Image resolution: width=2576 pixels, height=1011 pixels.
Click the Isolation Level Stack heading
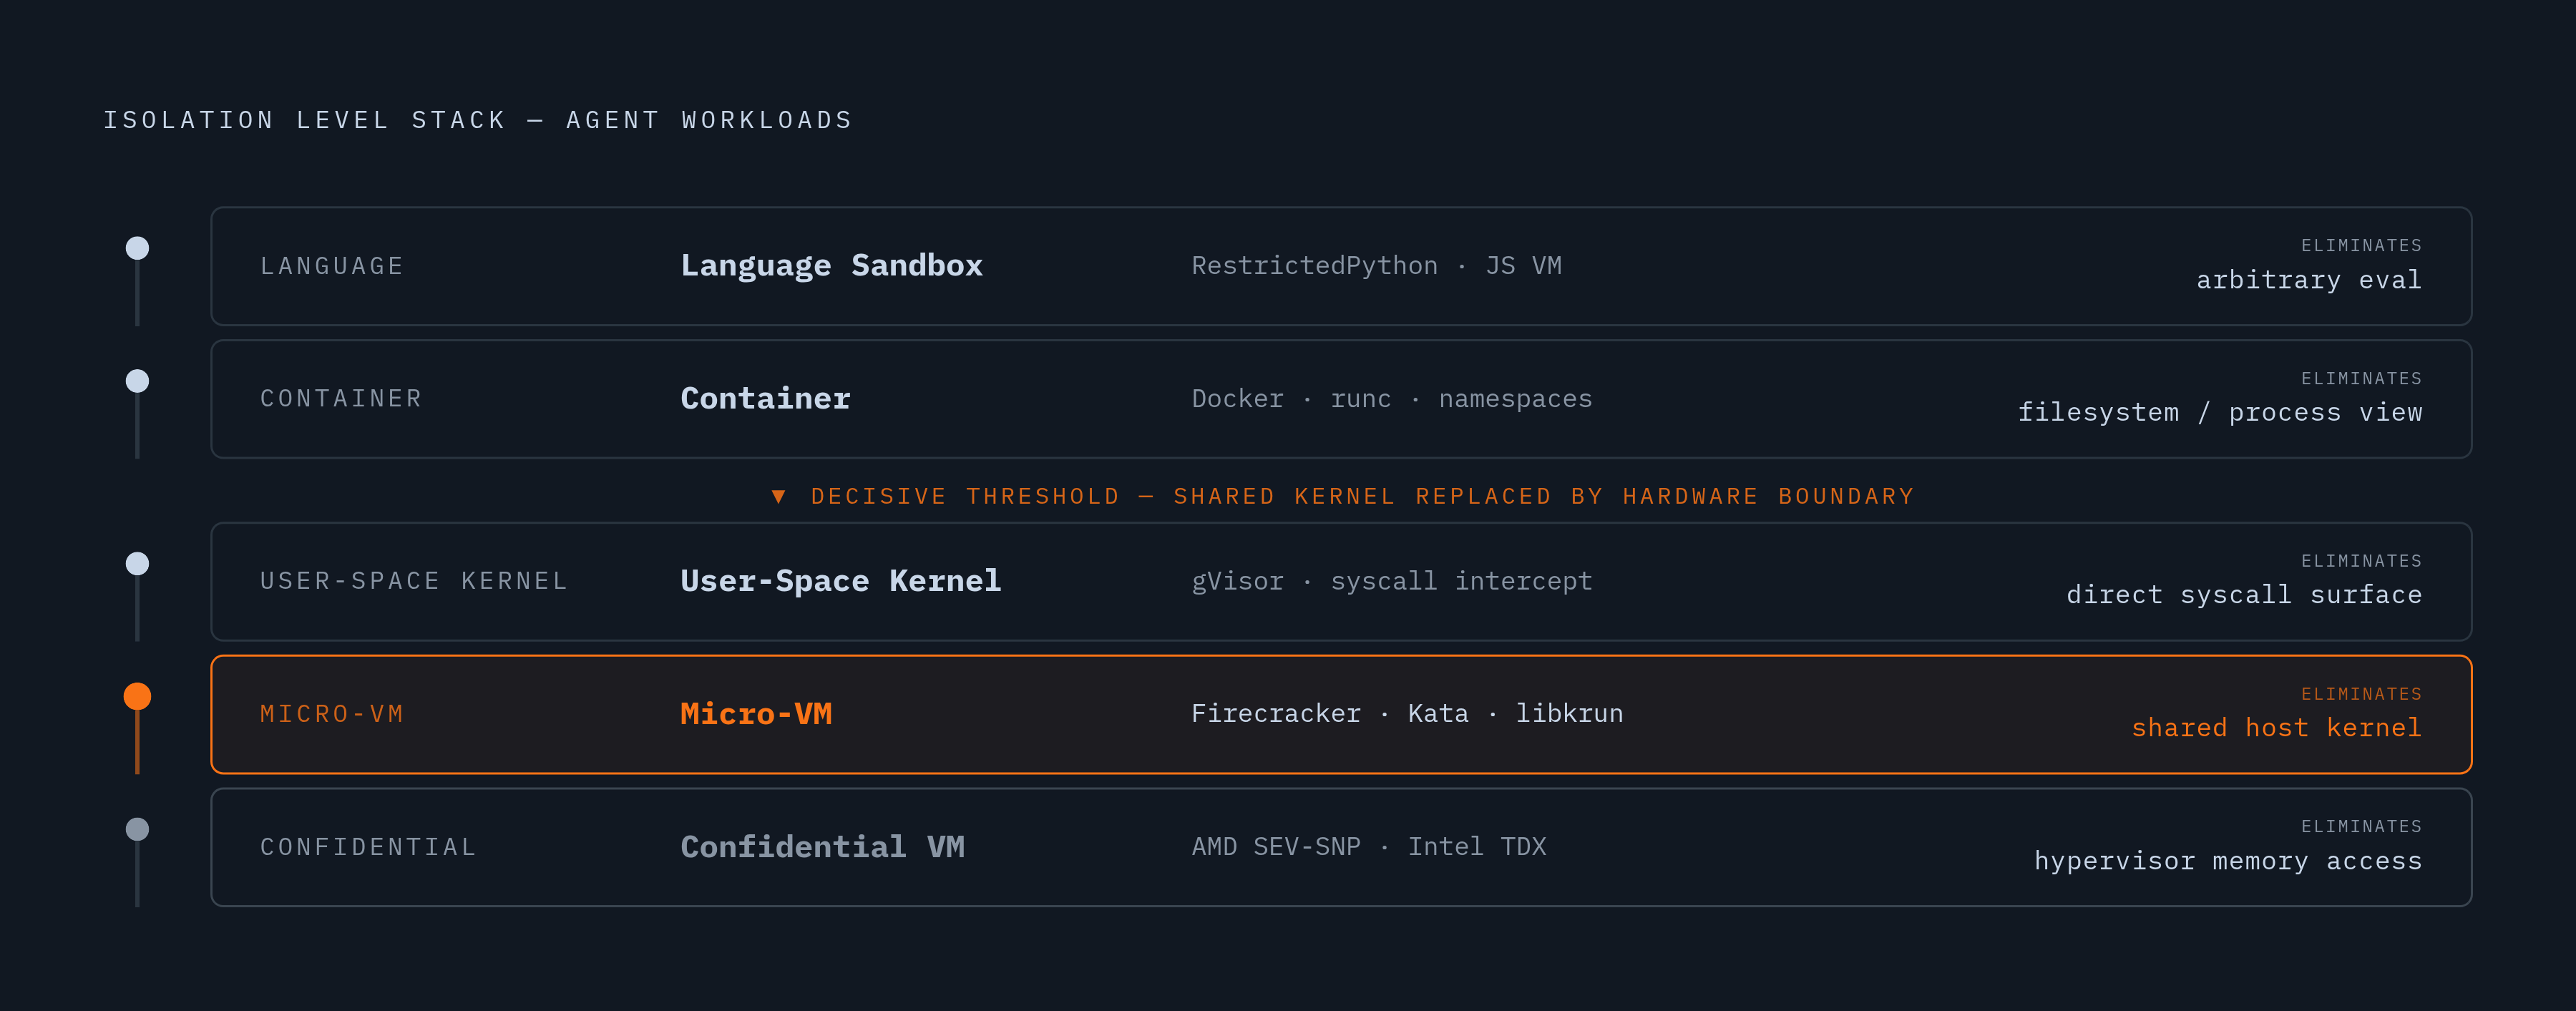click(478, 120)
